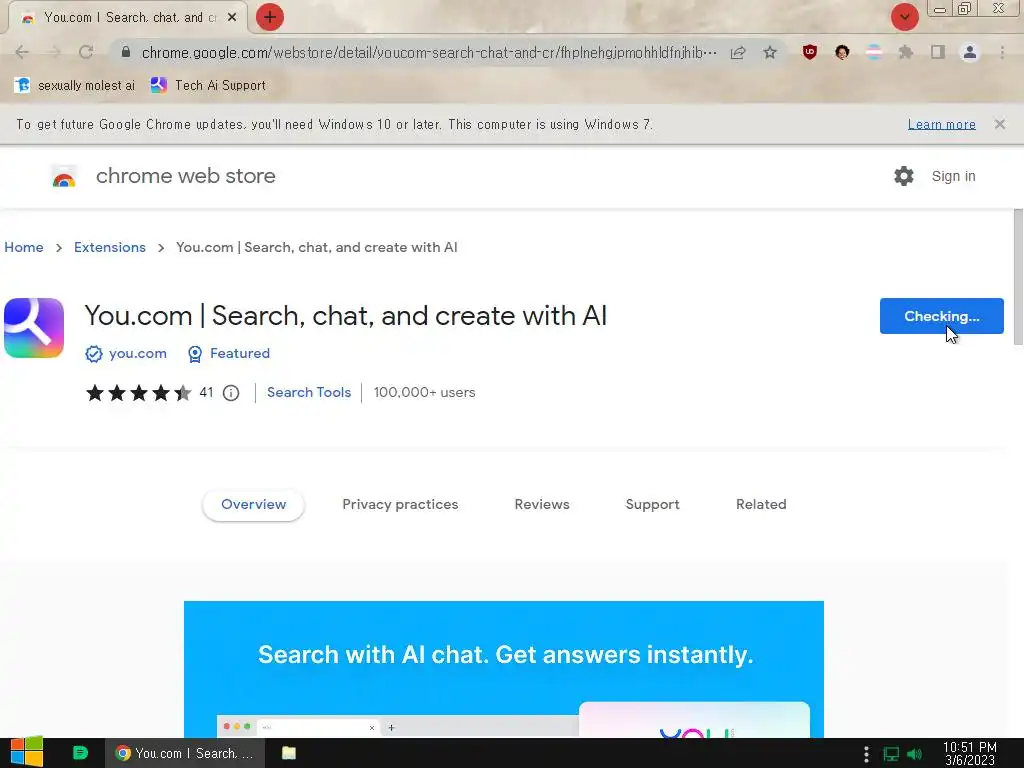
Task: Click the Chrome Web Store rainbow logo
Action: (64, 176)
